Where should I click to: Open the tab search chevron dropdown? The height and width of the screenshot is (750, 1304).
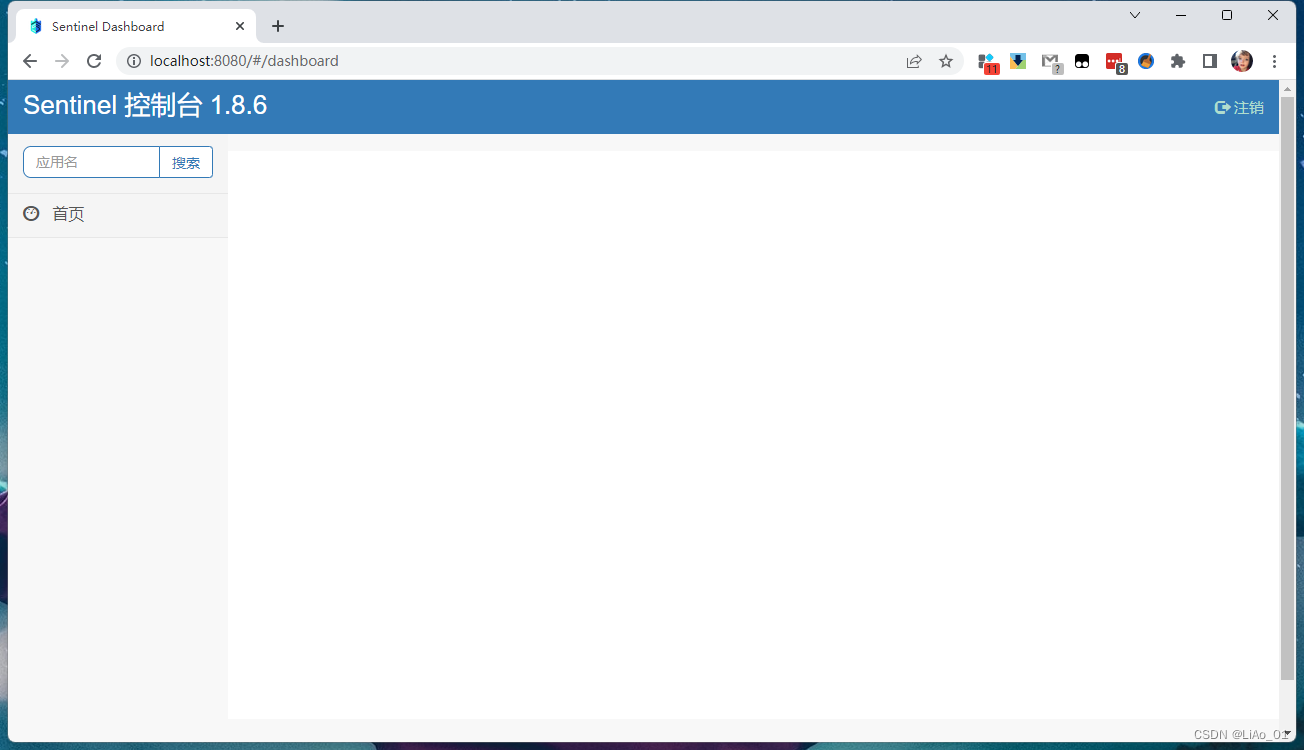tap(1135, 15)
